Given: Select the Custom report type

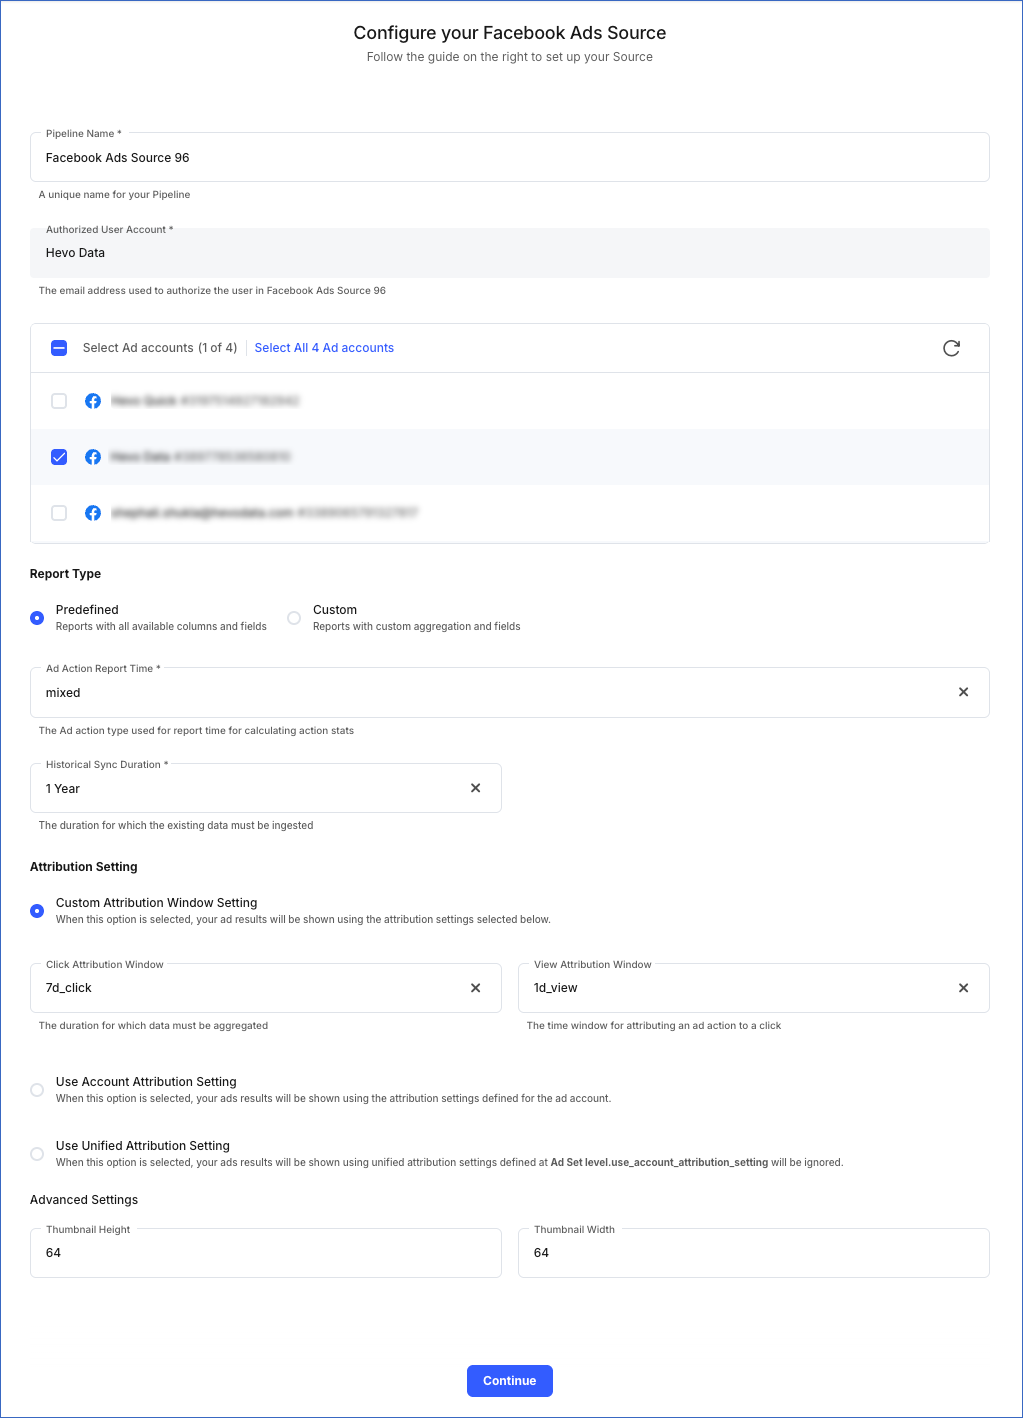Looking at the screenshot, I should tap(294, 618).
